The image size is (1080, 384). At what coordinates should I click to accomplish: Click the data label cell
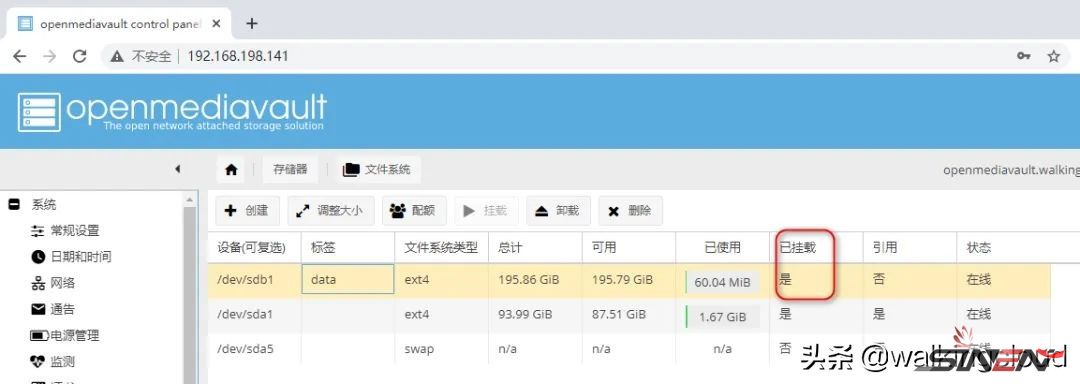click(348, 280)
